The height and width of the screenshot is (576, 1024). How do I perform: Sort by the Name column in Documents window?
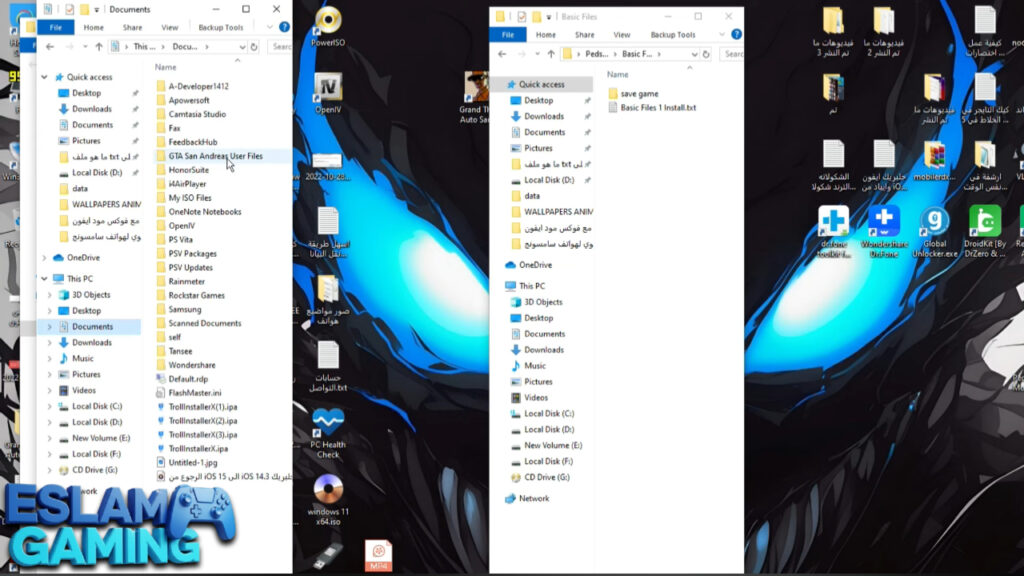166,67
